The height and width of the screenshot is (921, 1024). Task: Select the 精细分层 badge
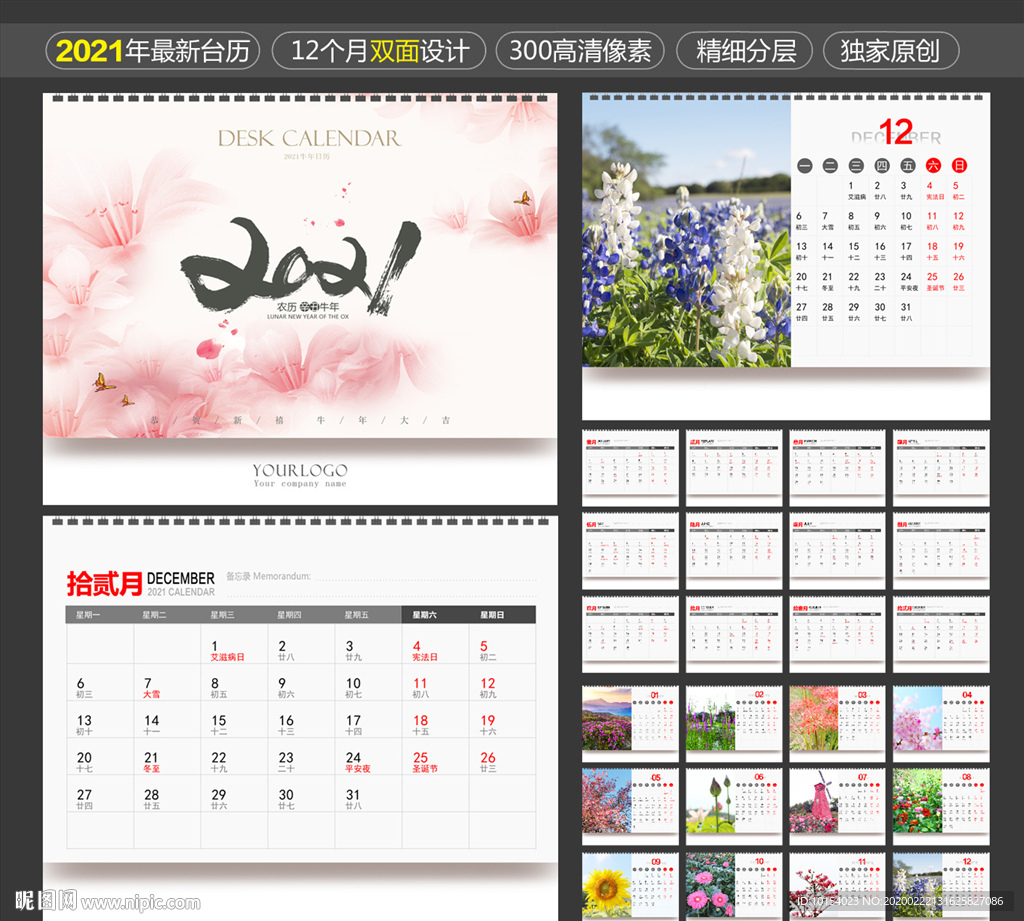[745, 51]
